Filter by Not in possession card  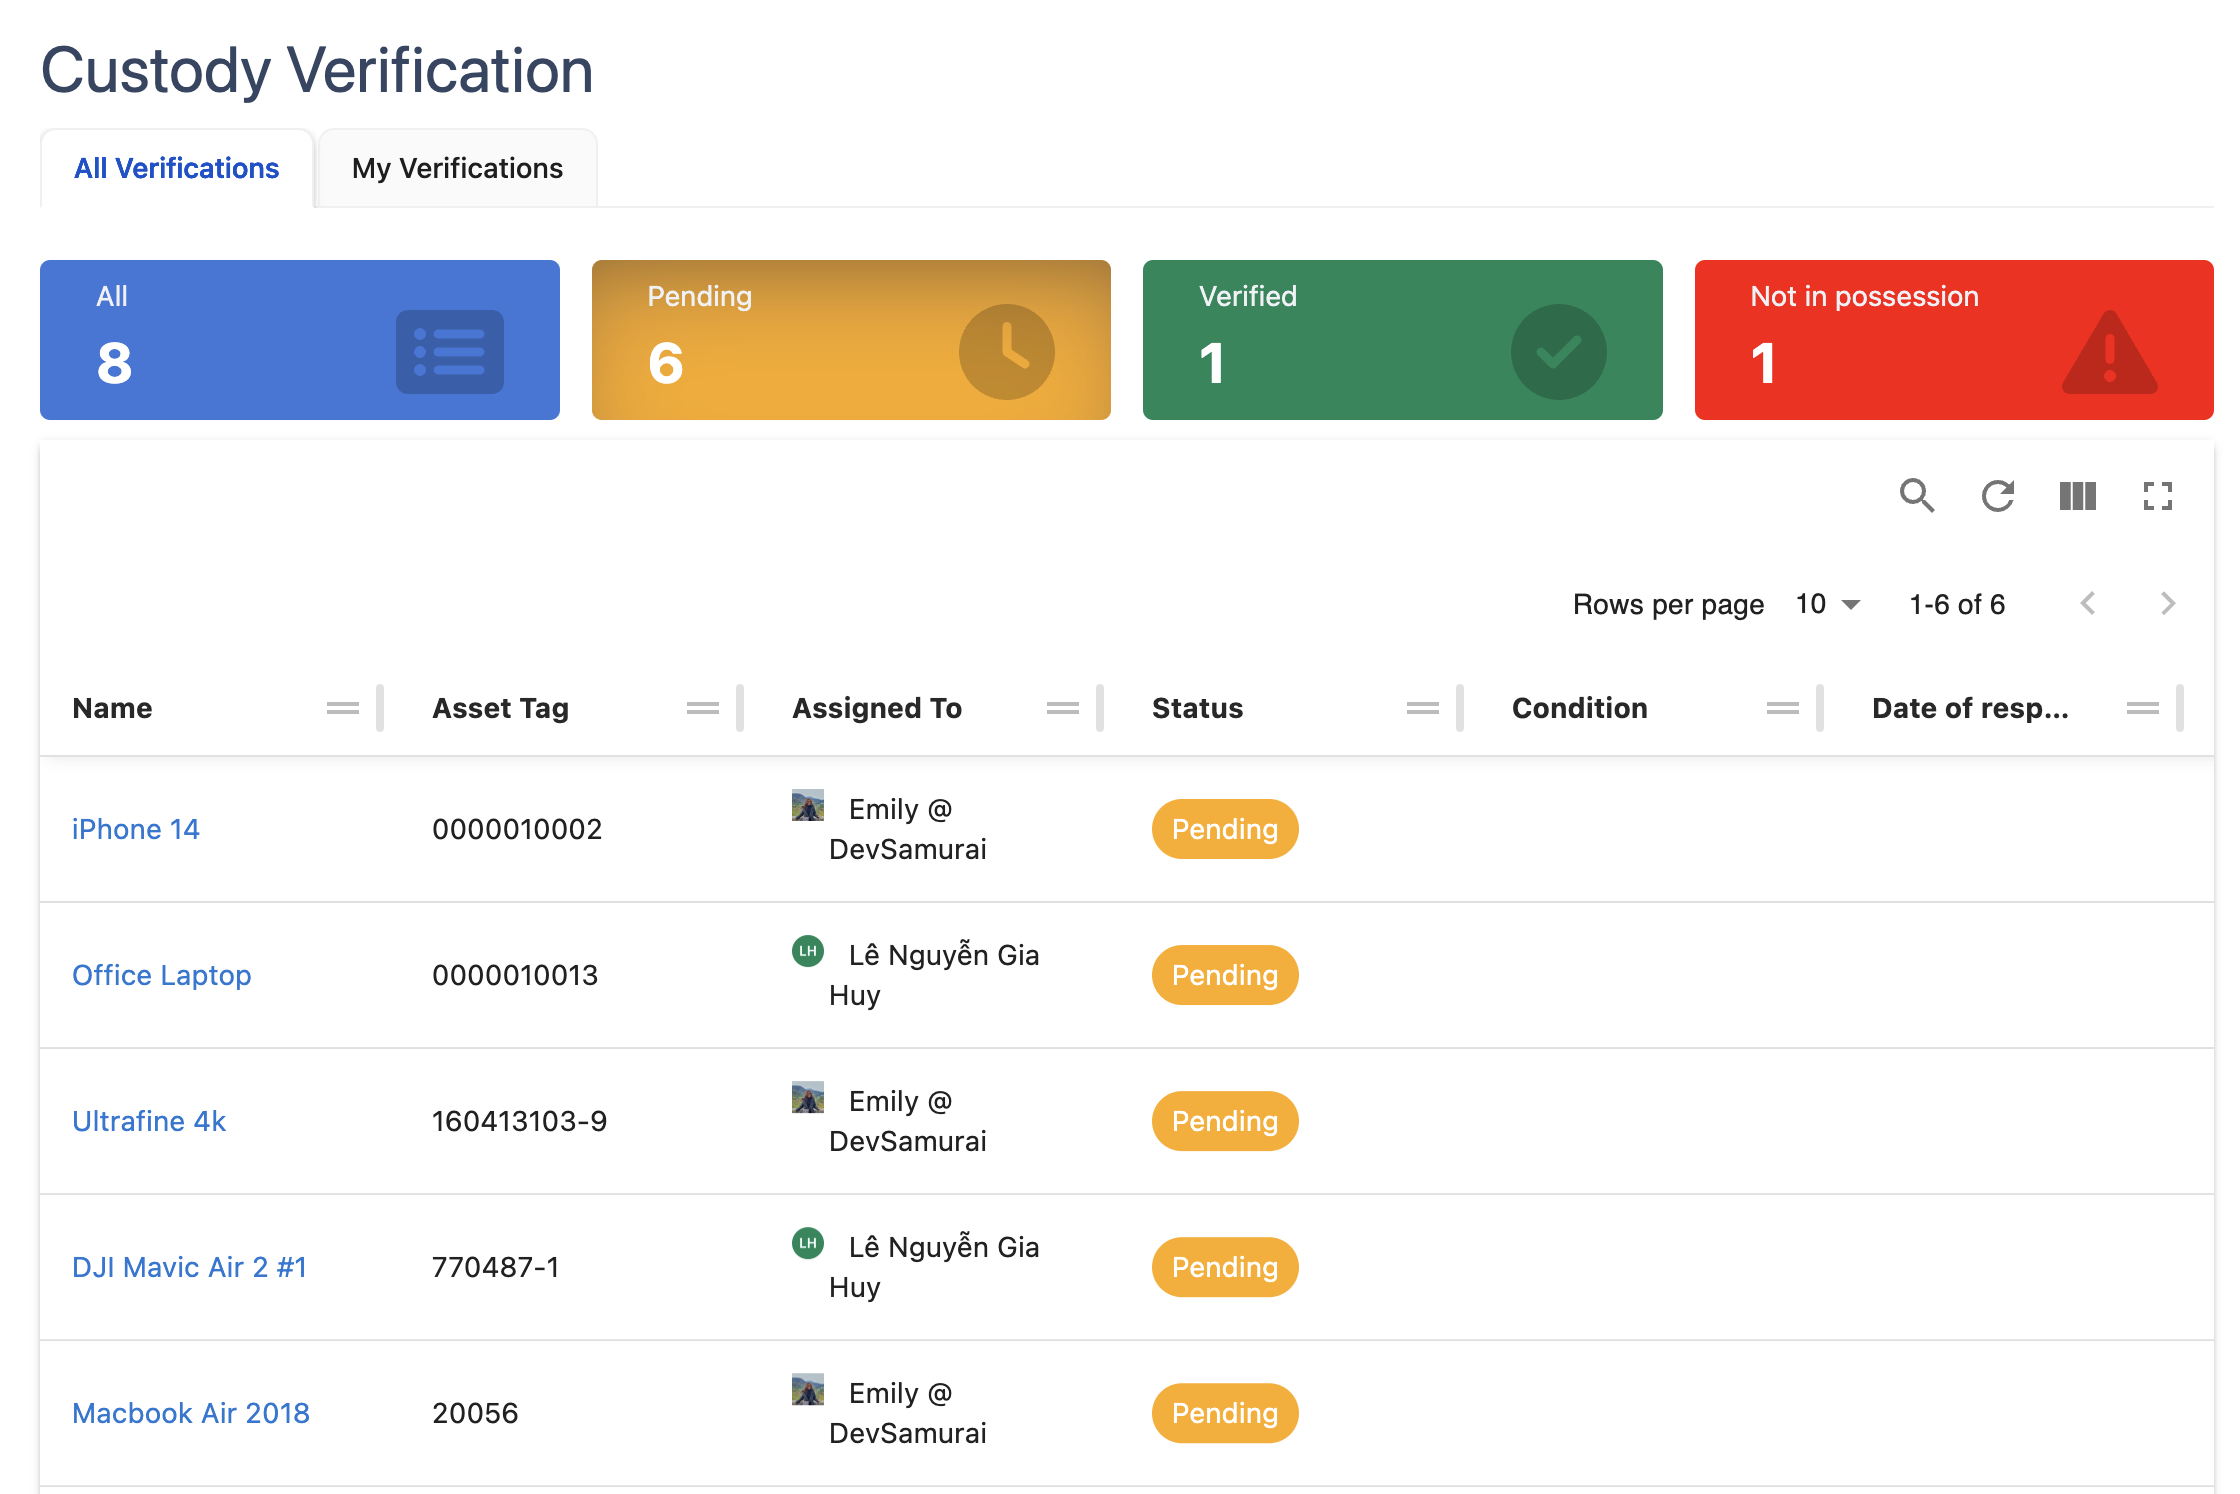(1953, 340)
